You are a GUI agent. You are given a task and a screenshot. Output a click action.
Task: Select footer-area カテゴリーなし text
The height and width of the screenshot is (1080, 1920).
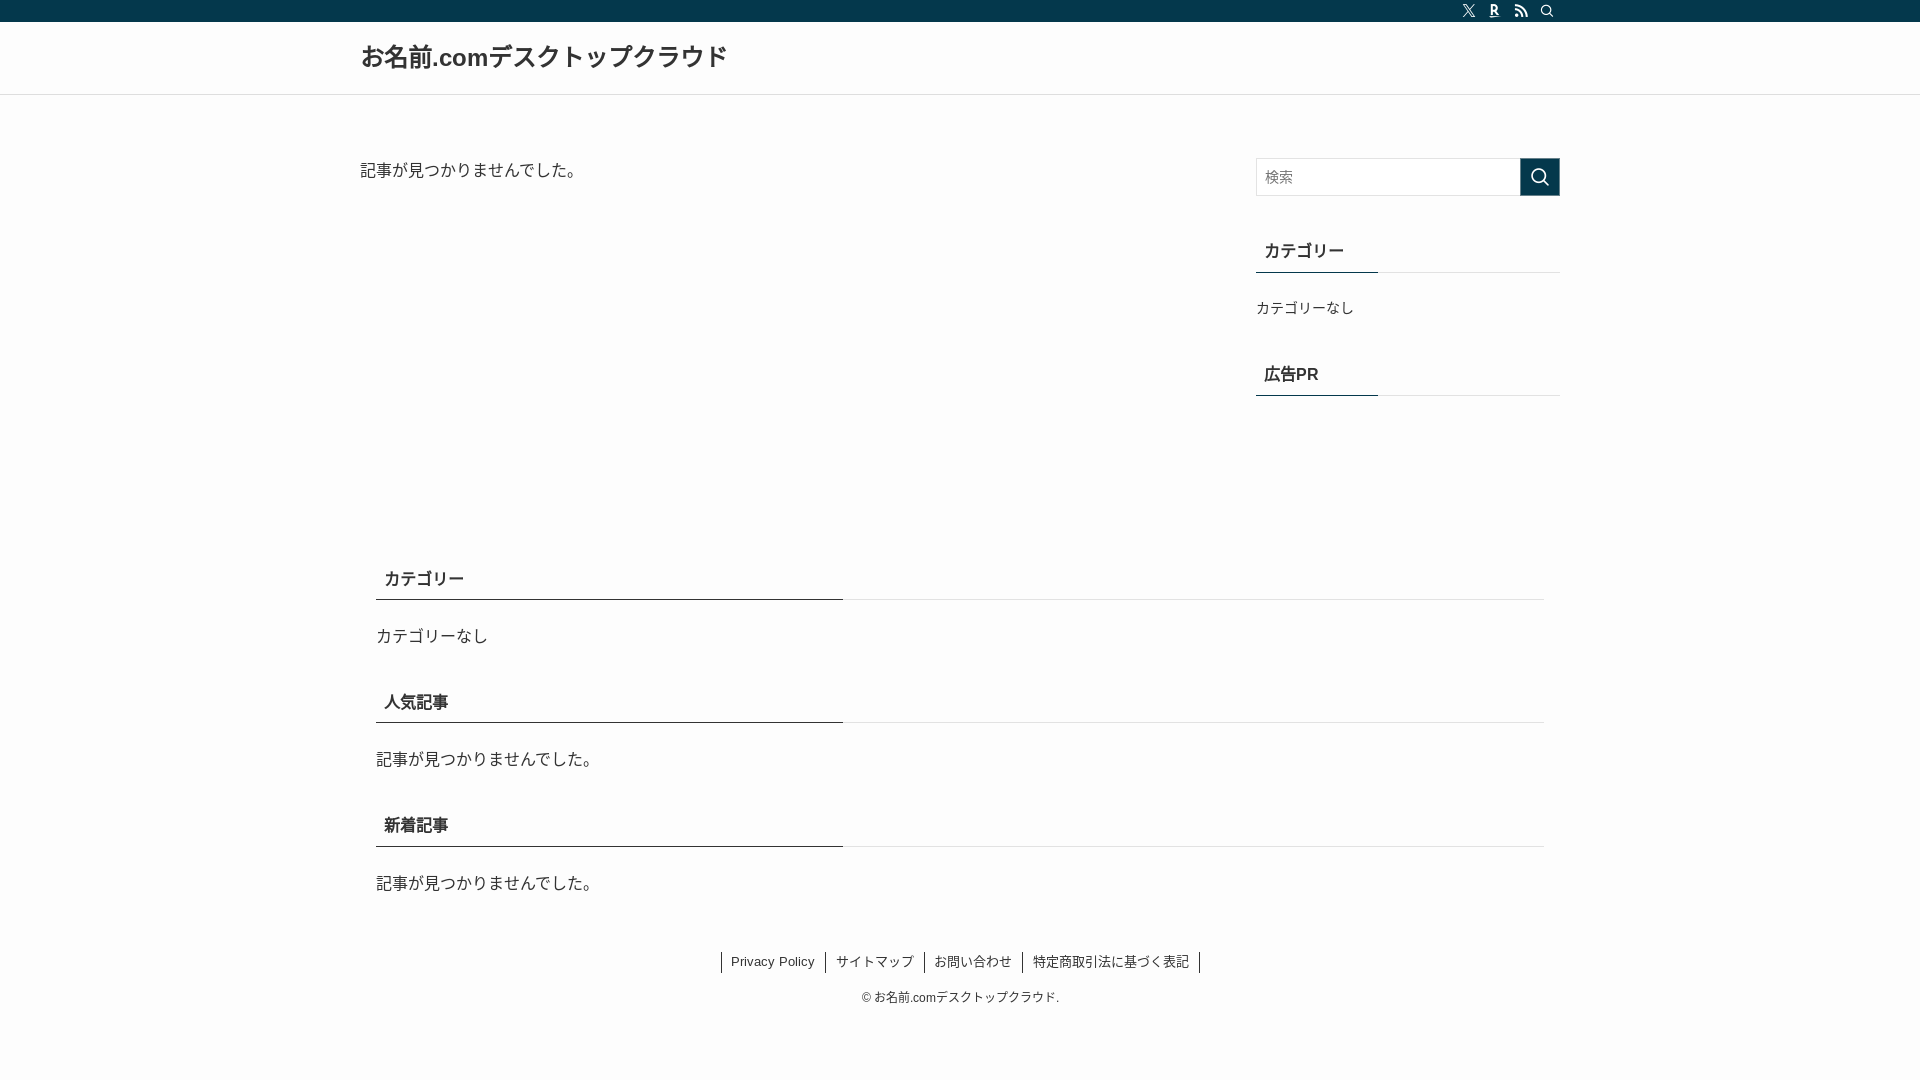432,636
